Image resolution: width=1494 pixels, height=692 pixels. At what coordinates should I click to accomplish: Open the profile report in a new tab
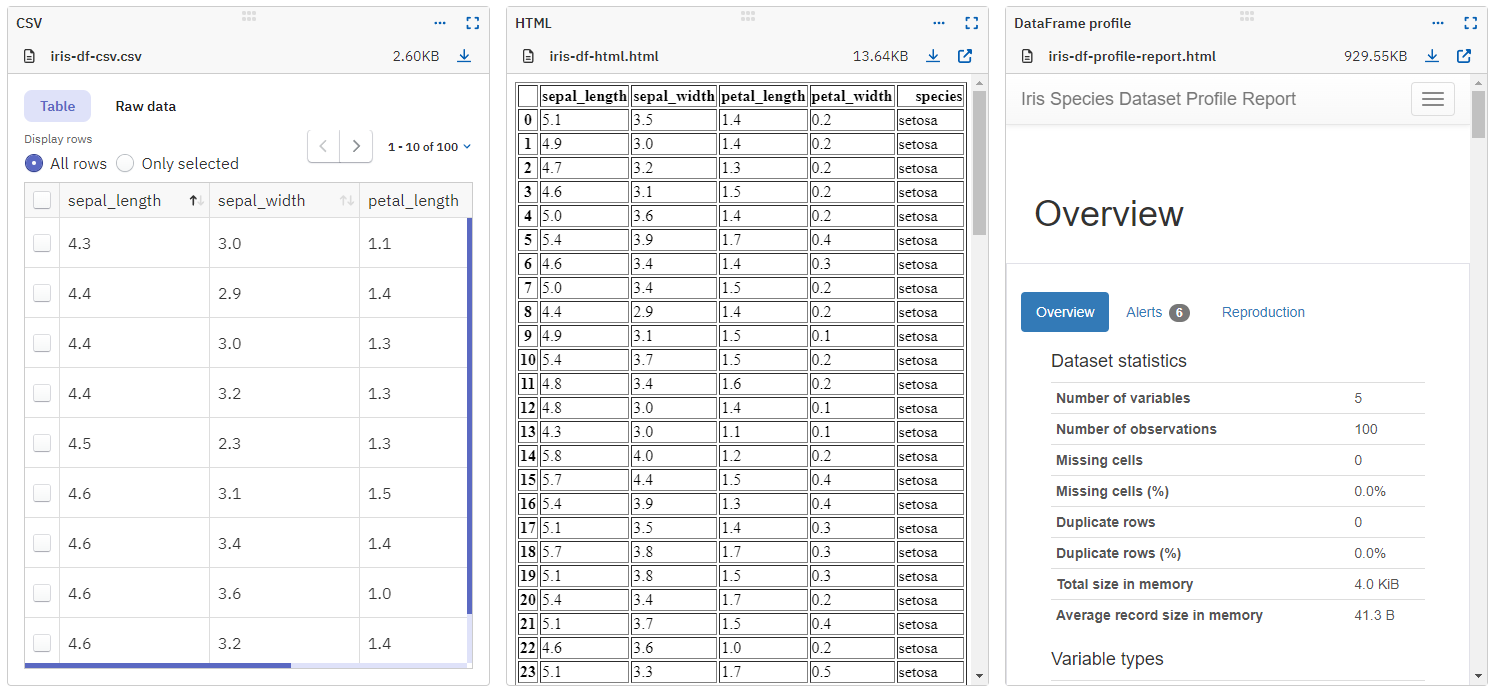coord(1464,56)
